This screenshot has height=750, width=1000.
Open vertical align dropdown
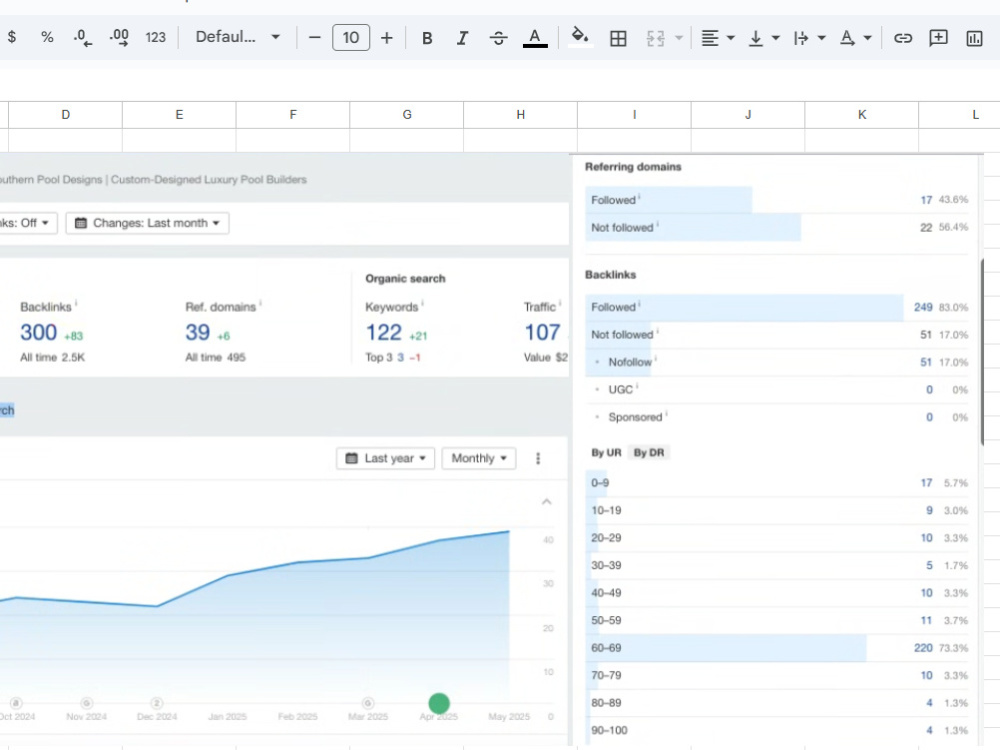tap(763, 38)
